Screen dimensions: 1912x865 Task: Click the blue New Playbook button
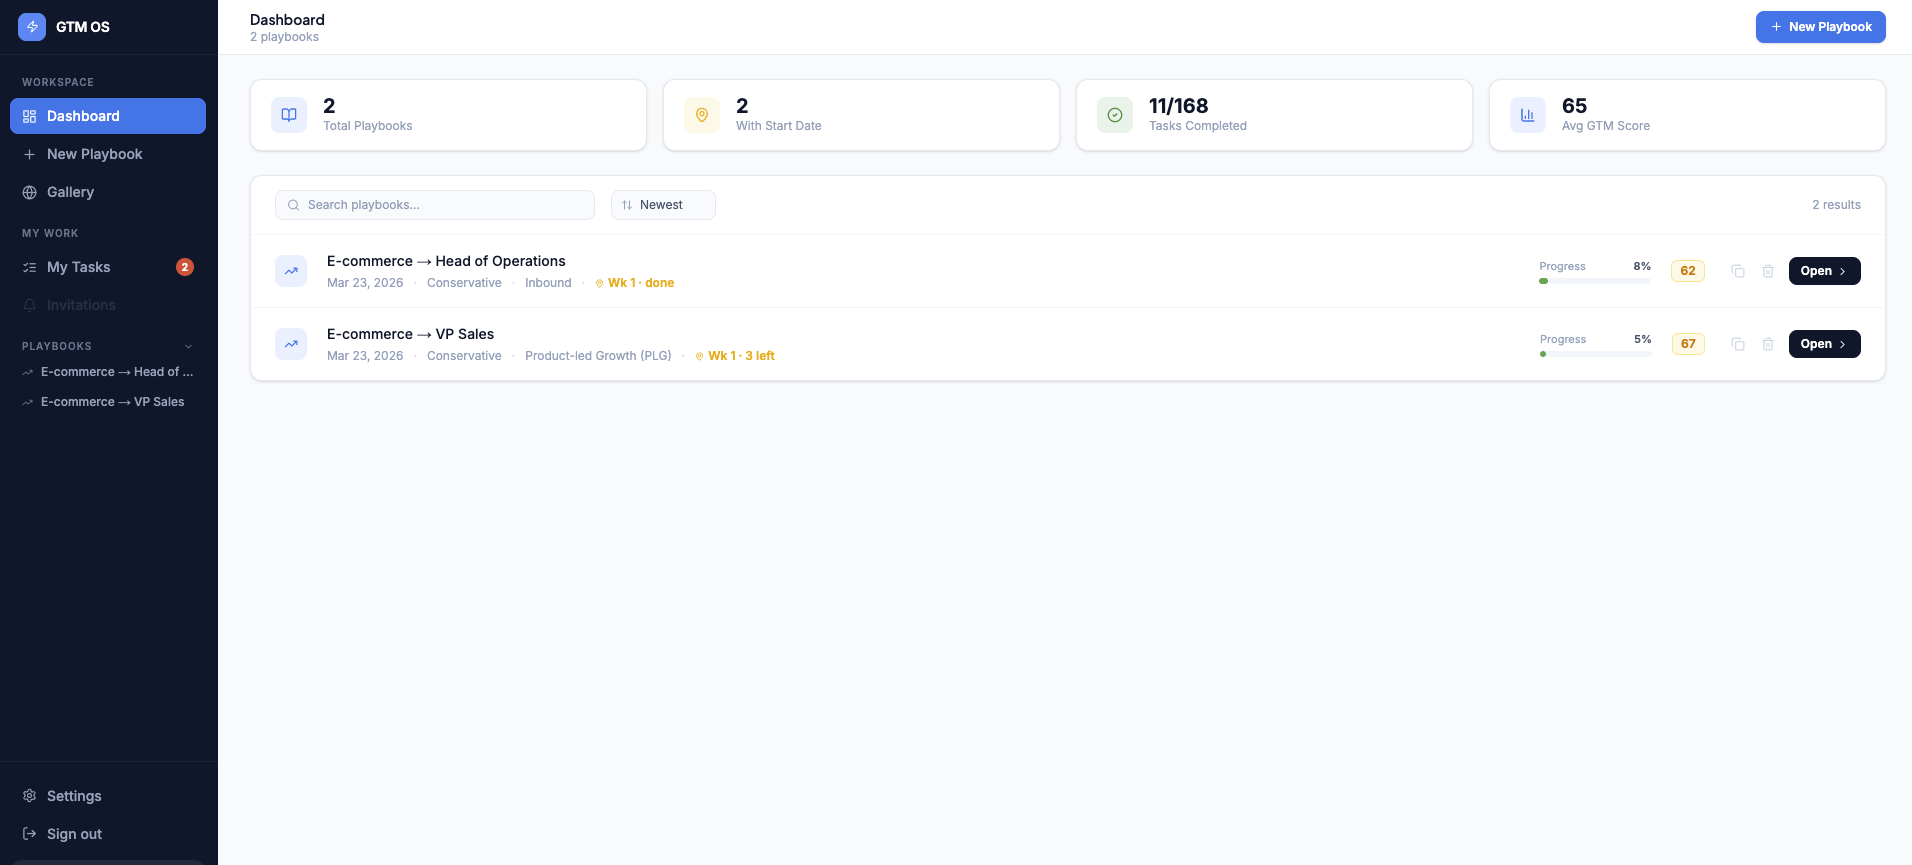point(1820,27)
